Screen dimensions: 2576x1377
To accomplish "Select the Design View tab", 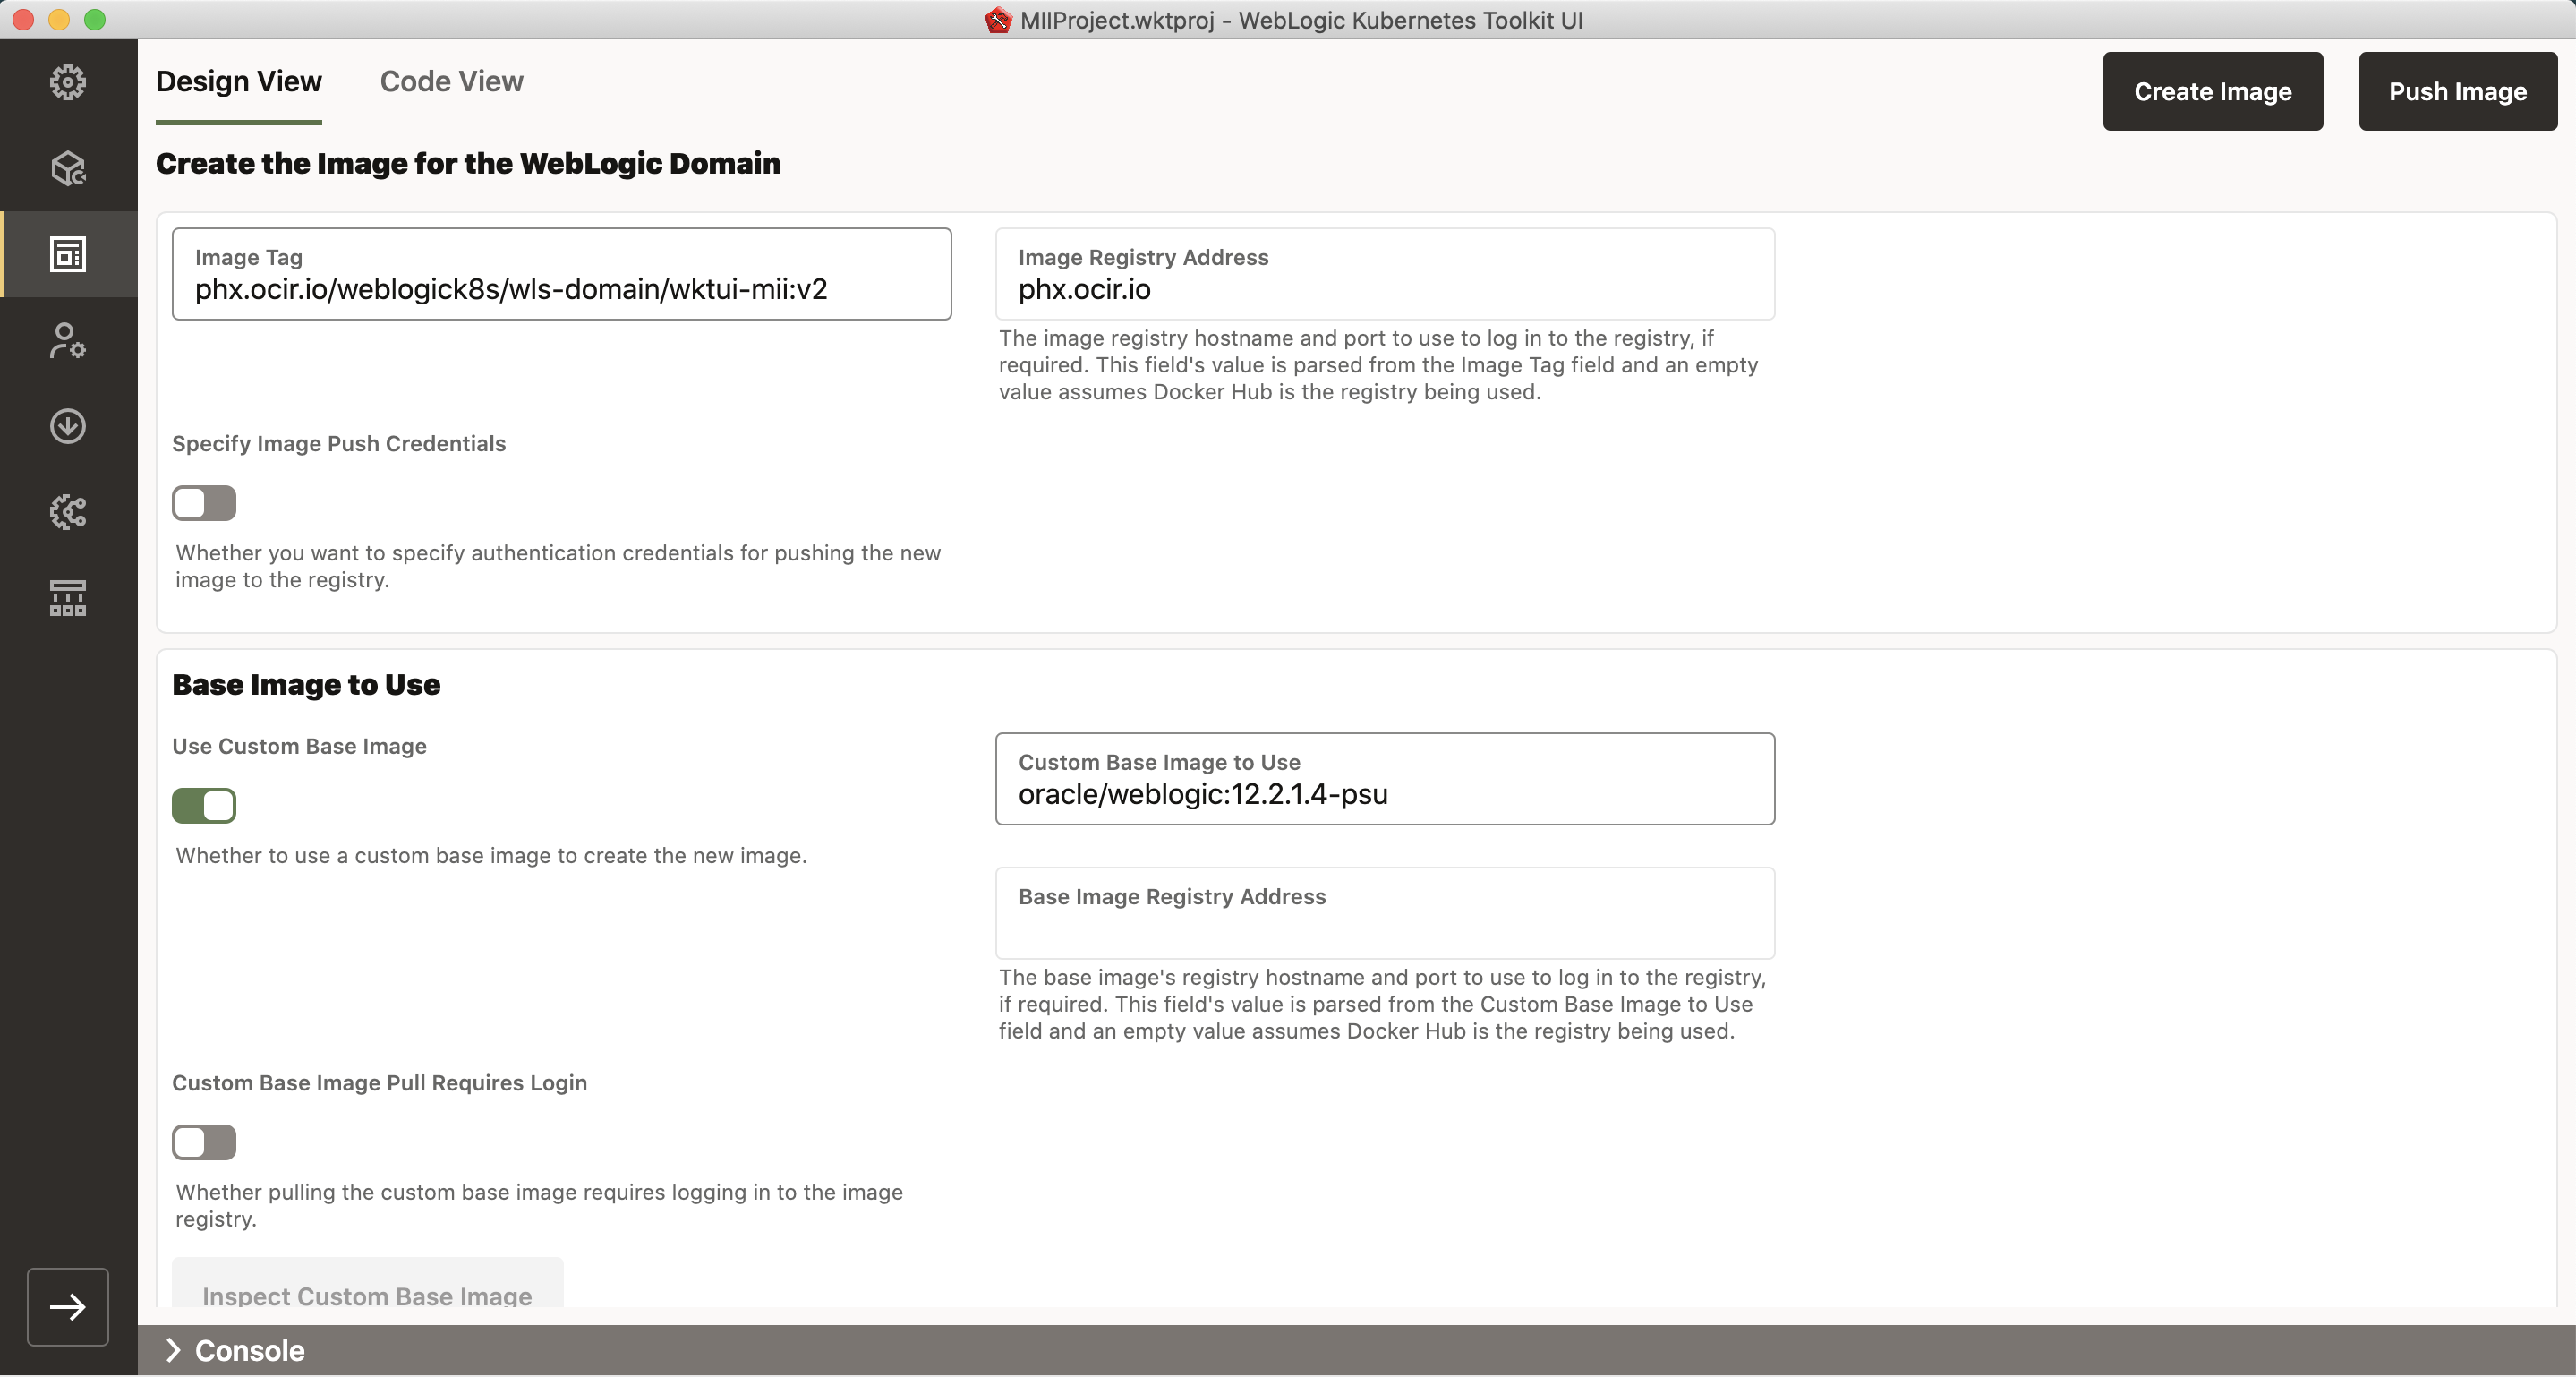I will pos(238,81).
